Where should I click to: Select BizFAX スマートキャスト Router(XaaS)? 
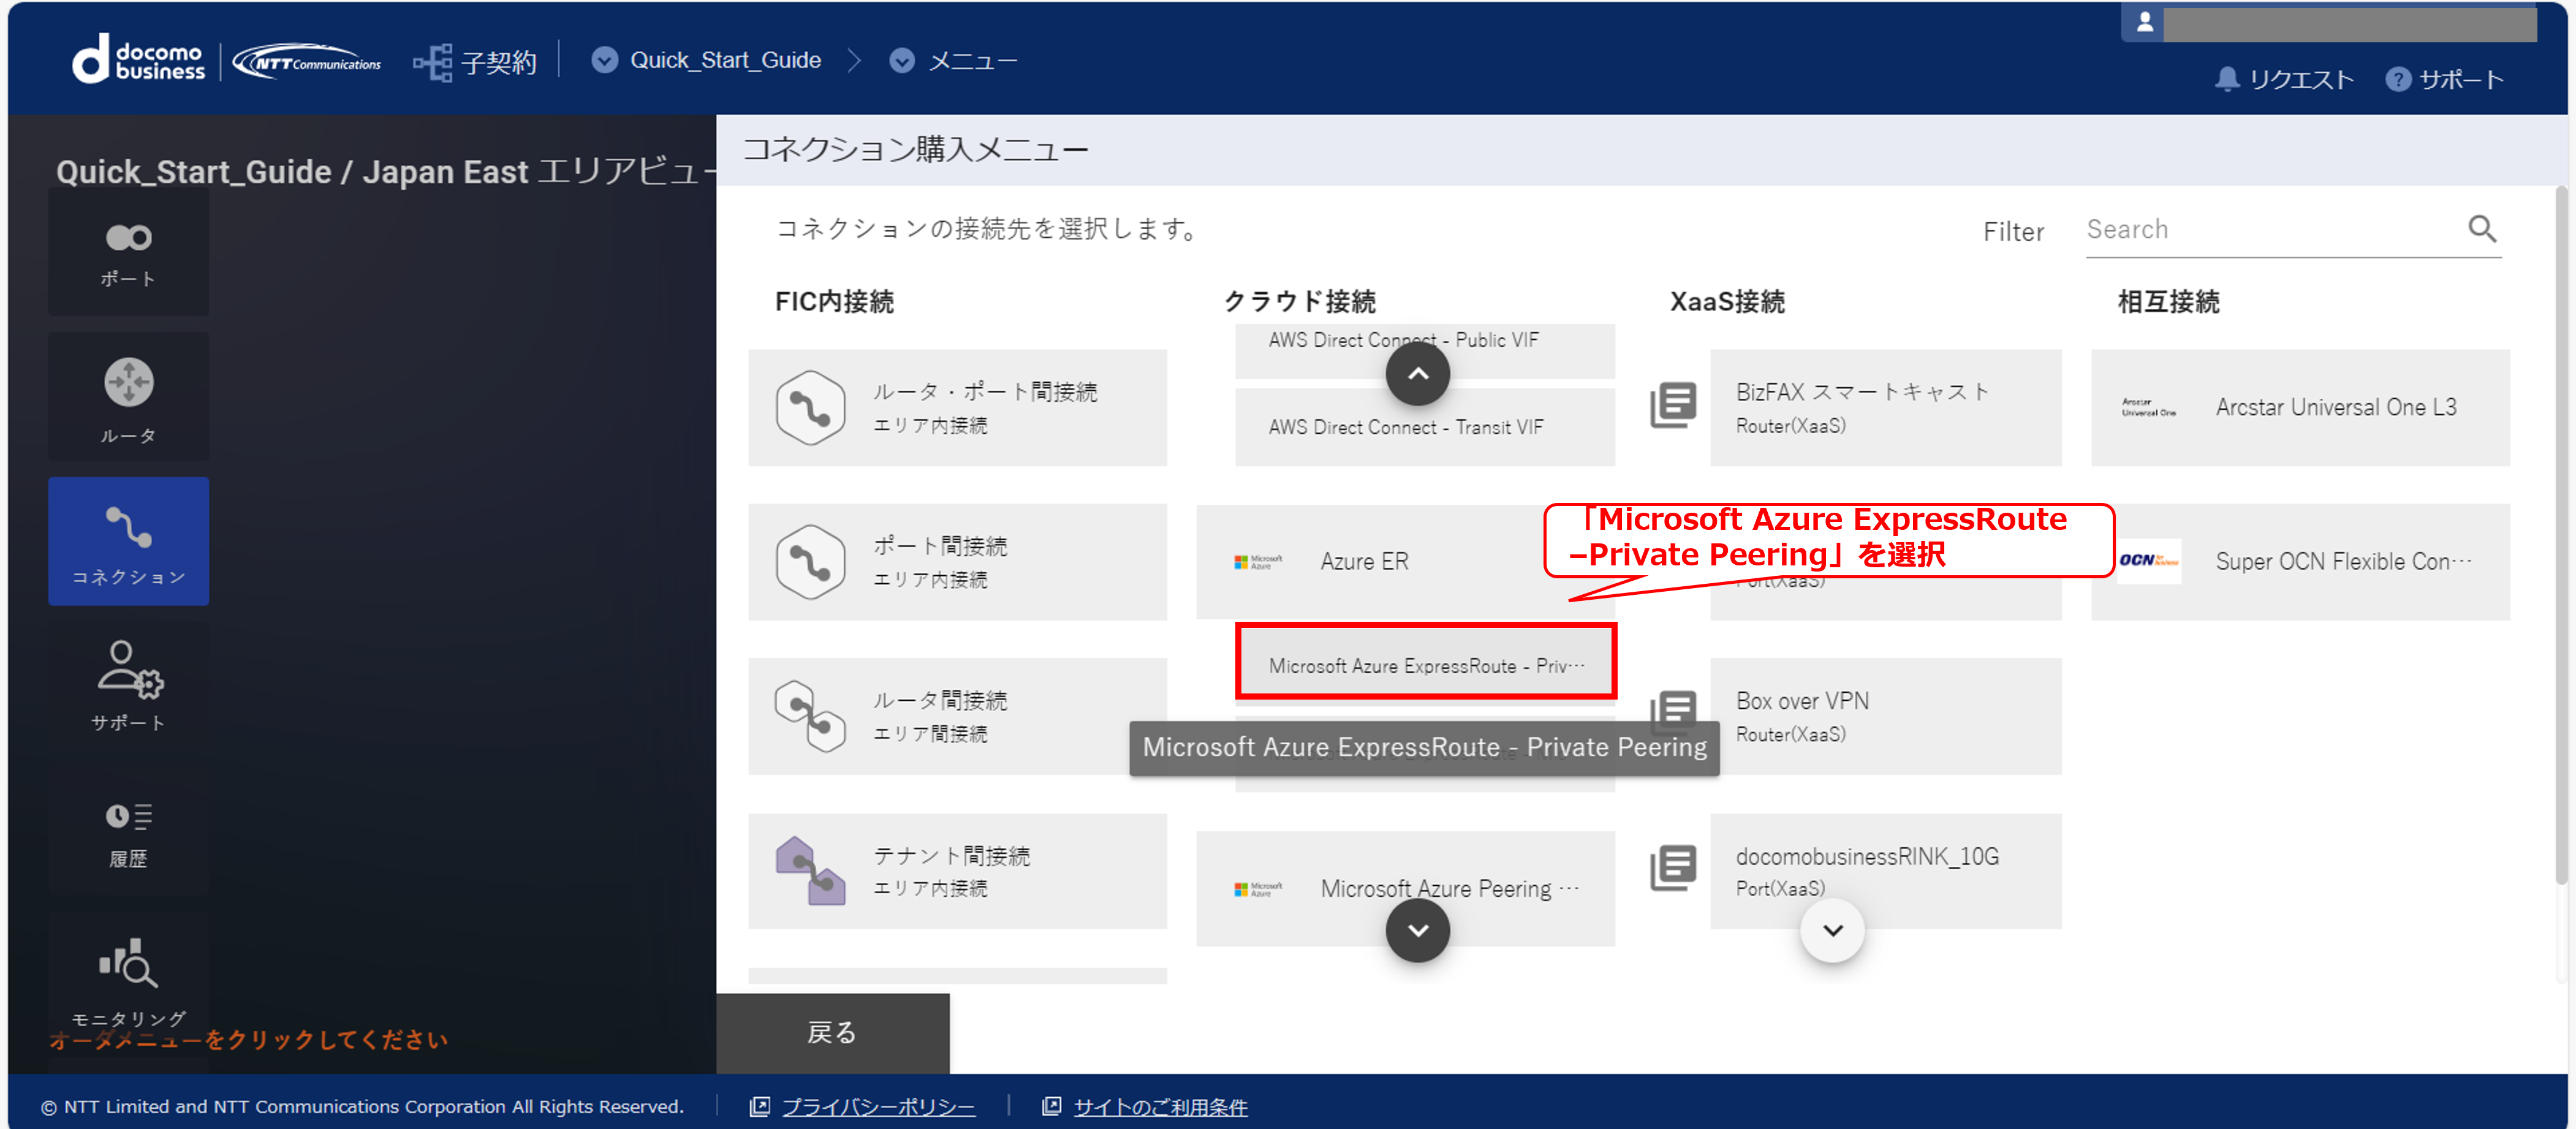(x=1885, y=408)
